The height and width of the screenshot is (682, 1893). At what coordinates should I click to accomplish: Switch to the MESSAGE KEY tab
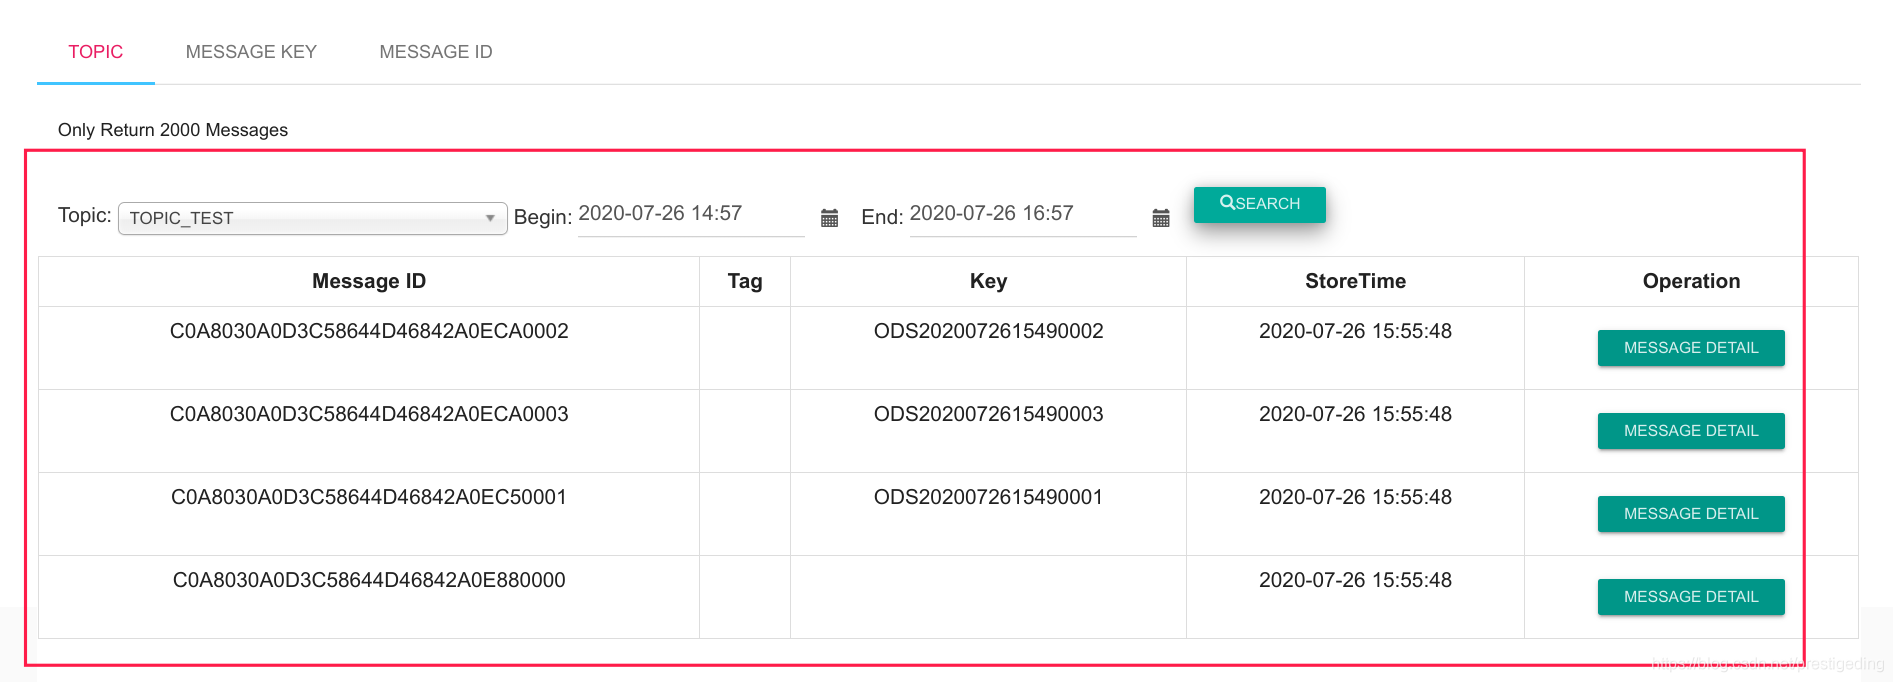tap(251, 52)
